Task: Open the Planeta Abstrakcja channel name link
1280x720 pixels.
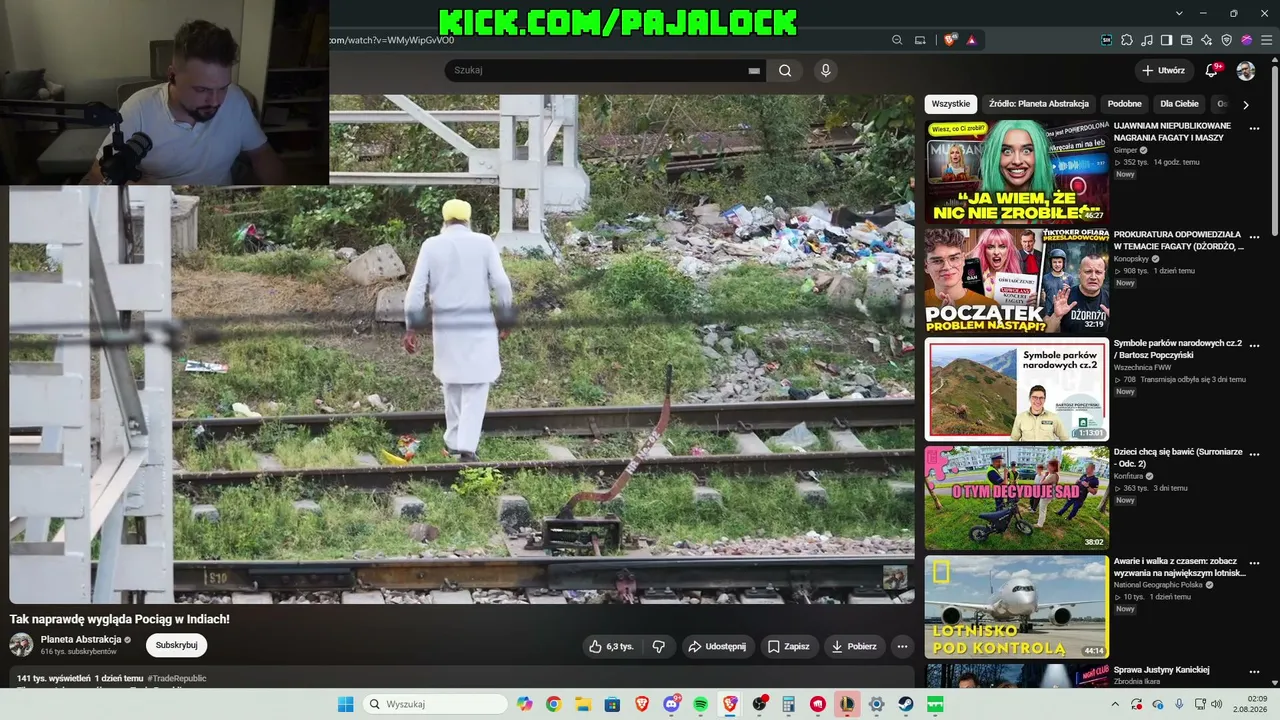Action: pyautogui.click(x=81, y=639)
